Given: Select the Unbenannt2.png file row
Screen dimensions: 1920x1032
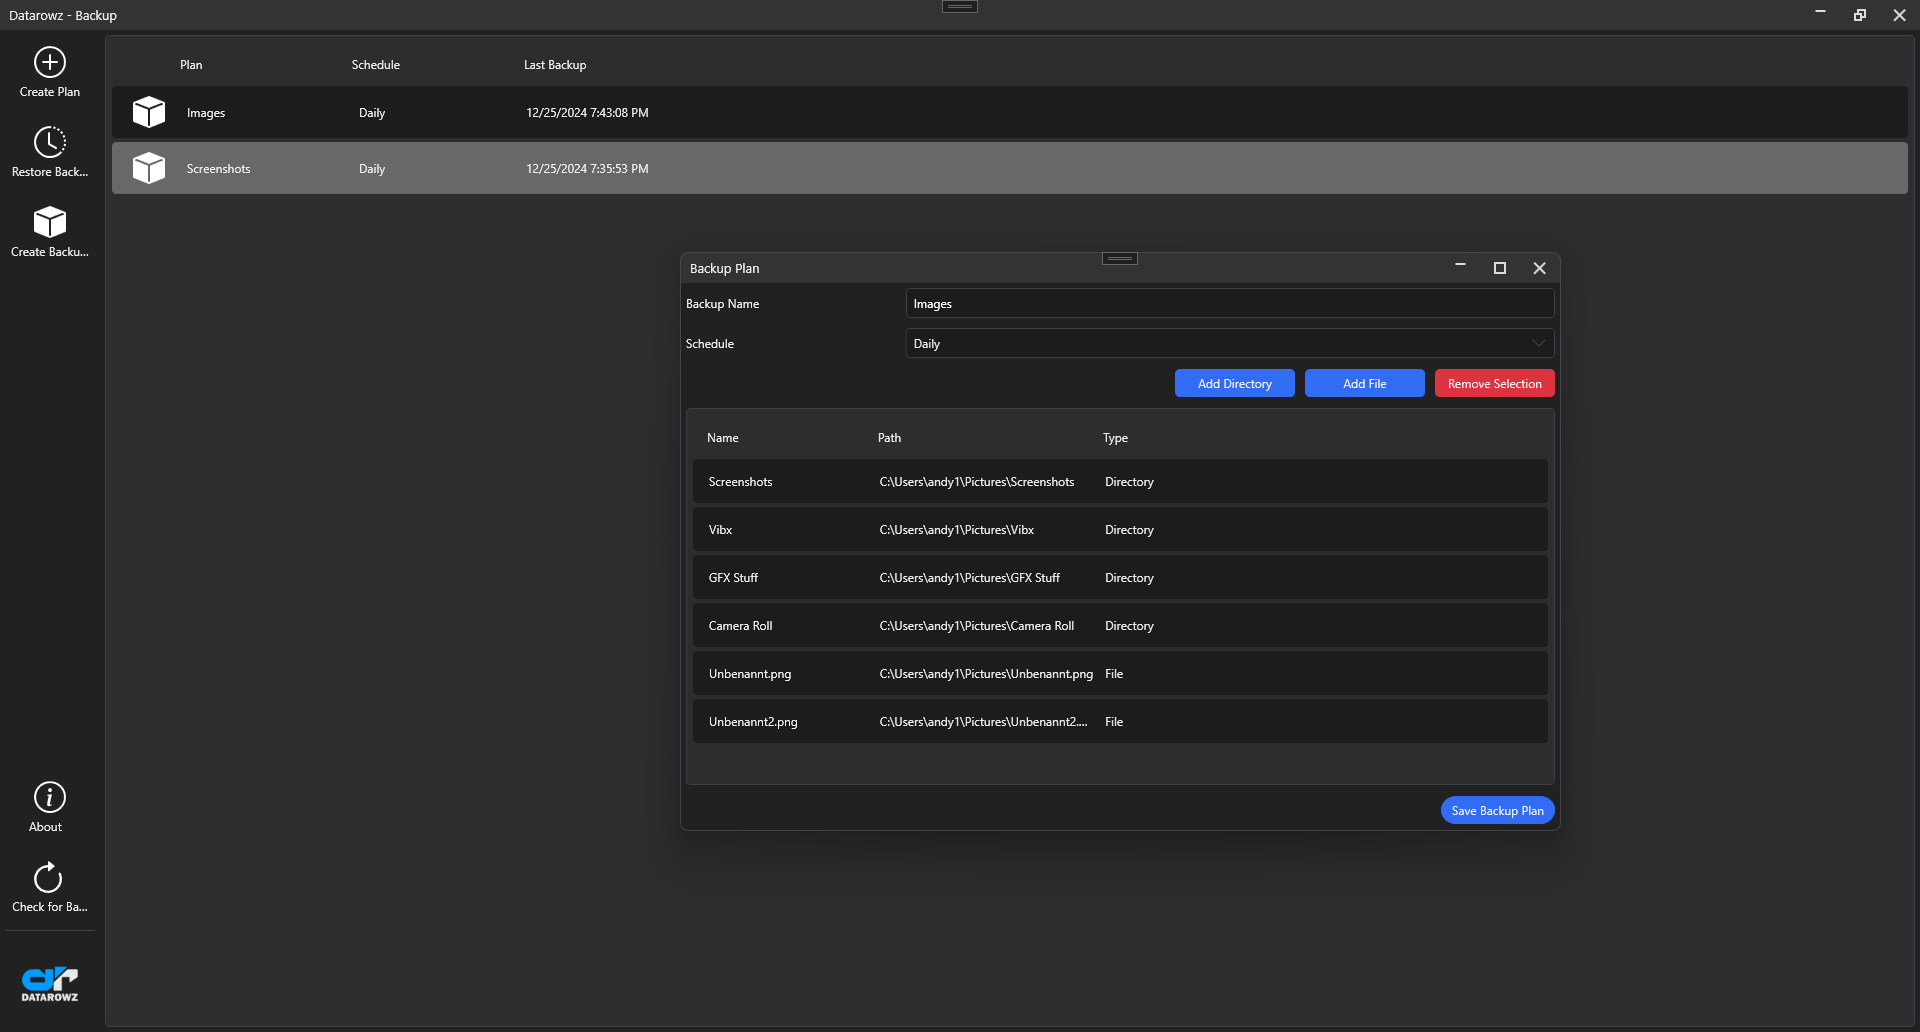Looking at the screenshot, I should pyautogui.click(x=1119, y=721).
